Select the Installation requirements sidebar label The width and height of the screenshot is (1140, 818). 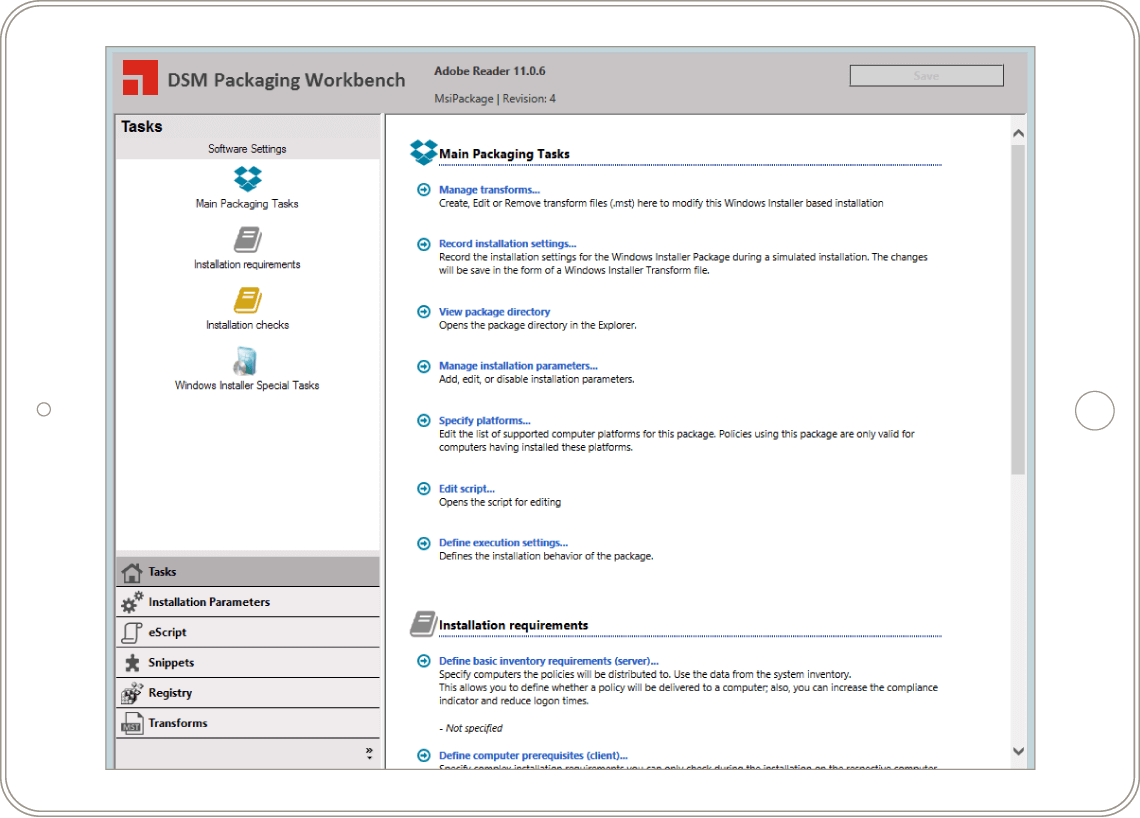247,265
